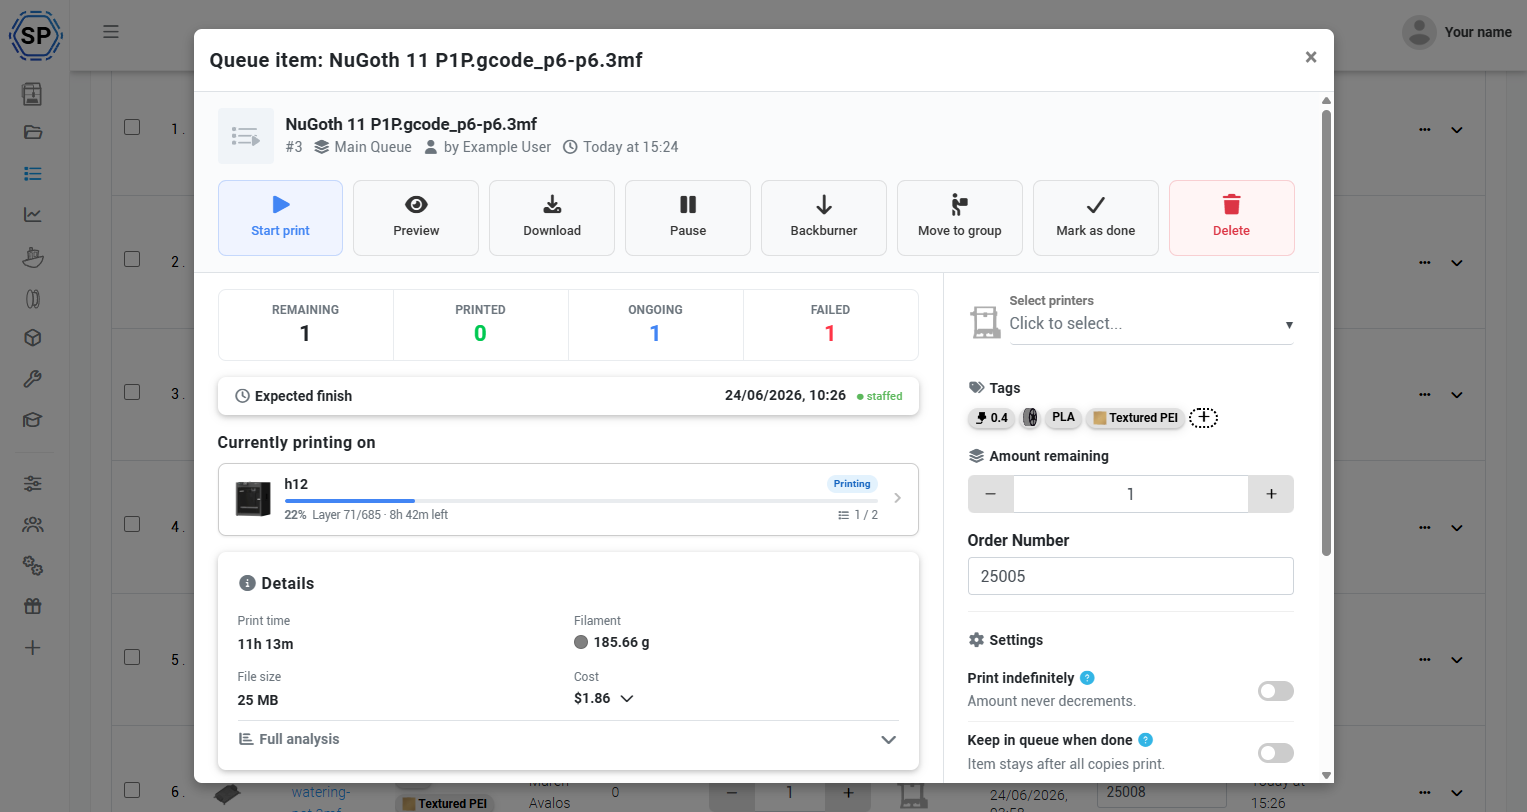Open the graduation cap sidebar icon
The height and width of the screenshot is (812, 1527).
32,420
